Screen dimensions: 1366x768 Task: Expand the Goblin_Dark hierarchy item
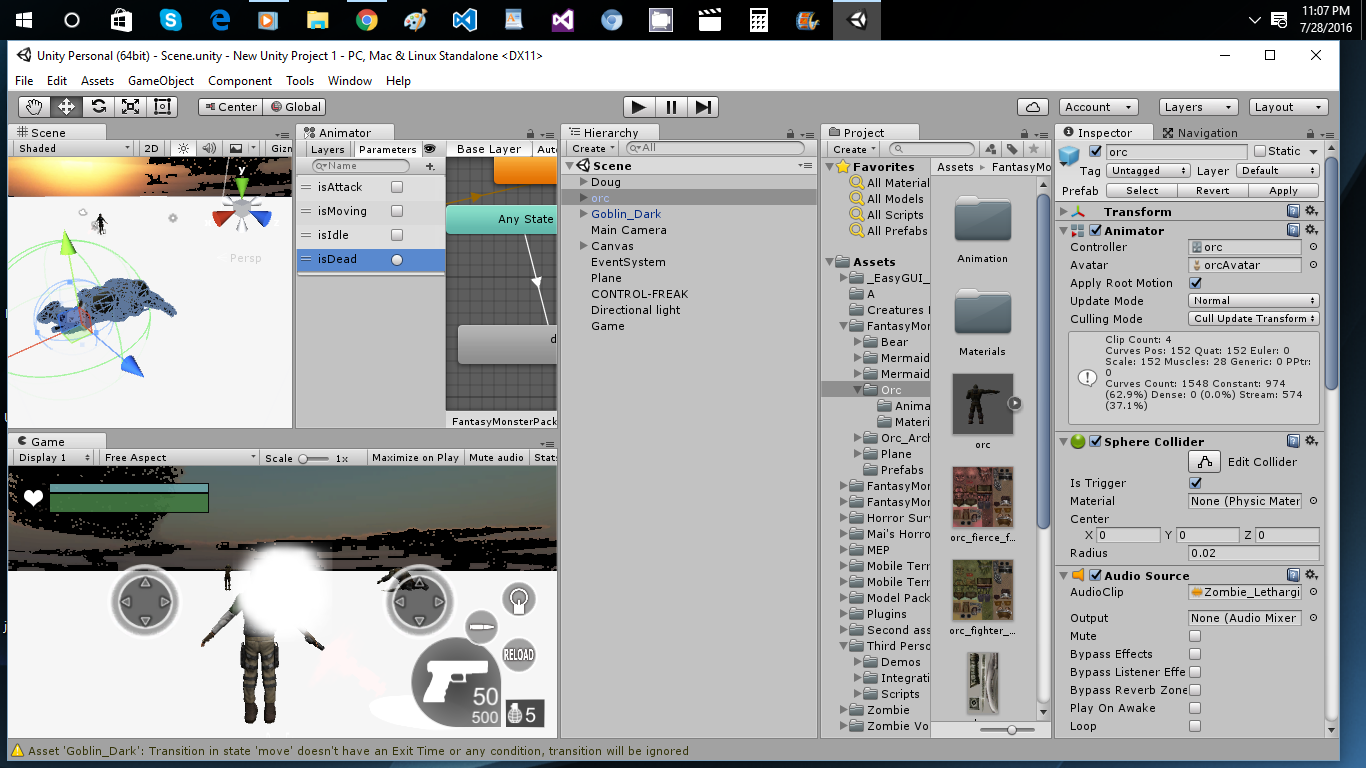click(x=583, y=214)
